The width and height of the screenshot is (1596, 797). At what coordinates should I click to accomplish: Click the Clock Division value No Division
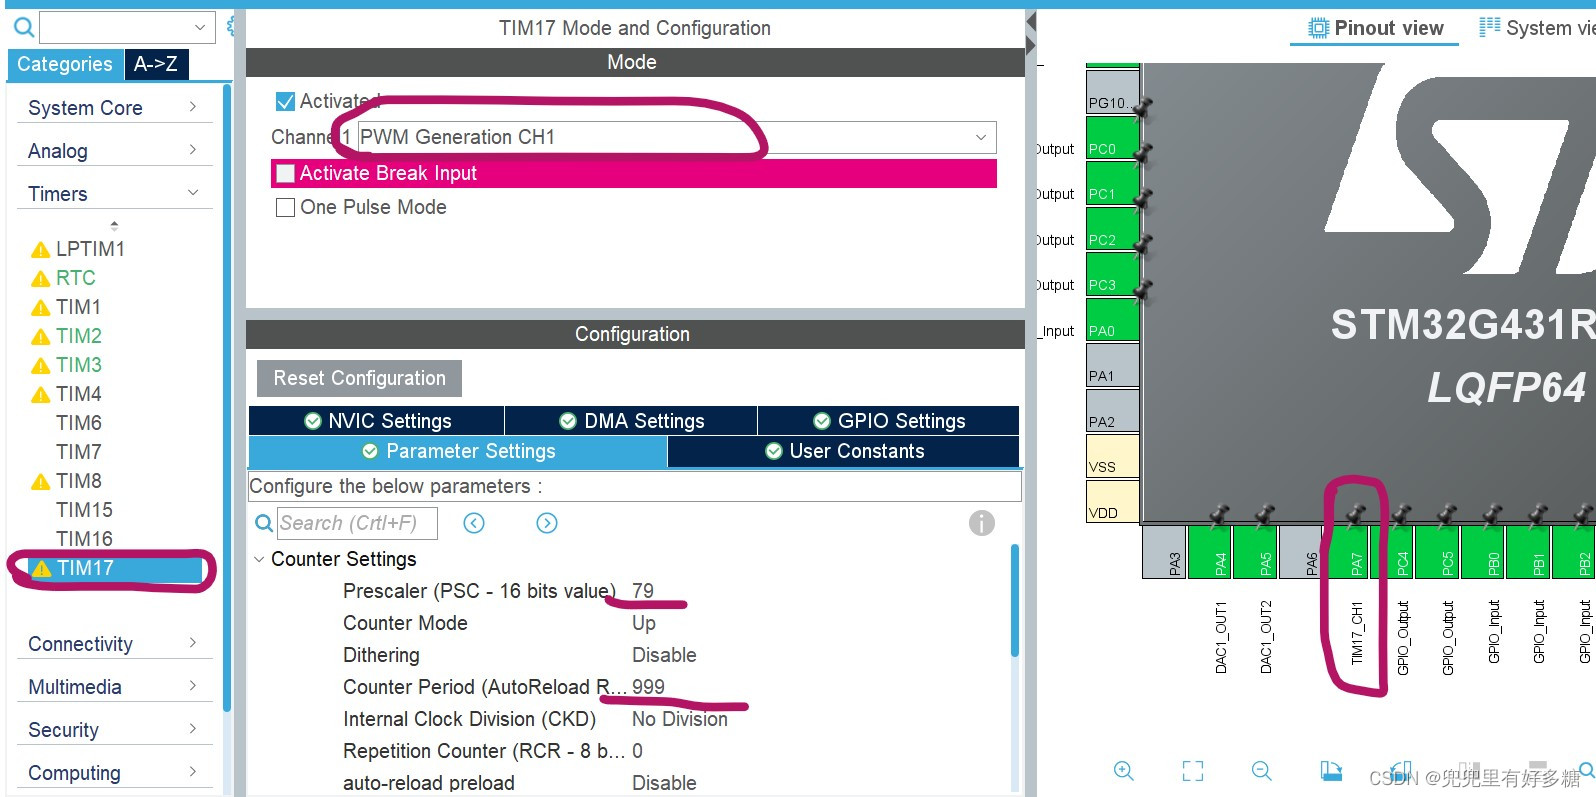(680, 719)
